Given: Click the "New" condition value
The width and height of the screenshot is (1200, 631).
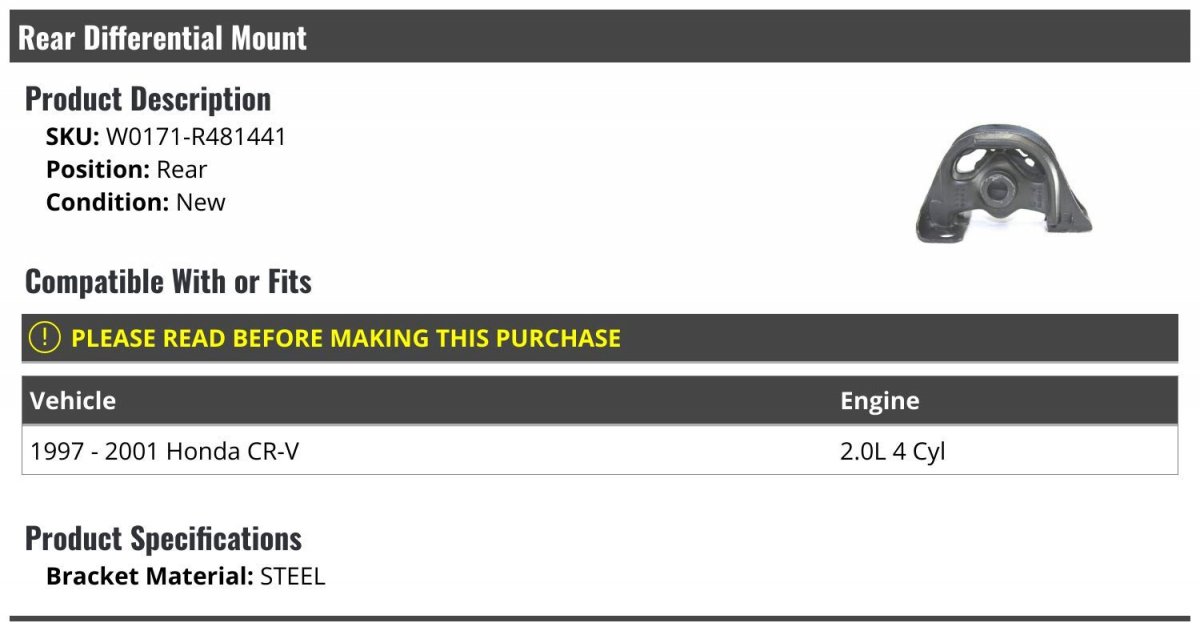Looking at the screenshot, I should pyautogui.click(x=201, y=202).
